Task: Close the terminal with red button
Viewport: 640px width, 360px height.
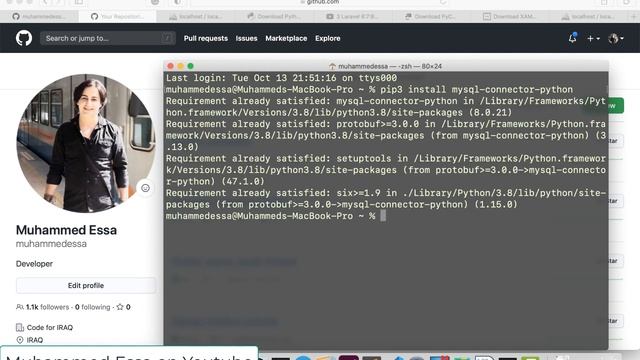Action: click(171, 66)
